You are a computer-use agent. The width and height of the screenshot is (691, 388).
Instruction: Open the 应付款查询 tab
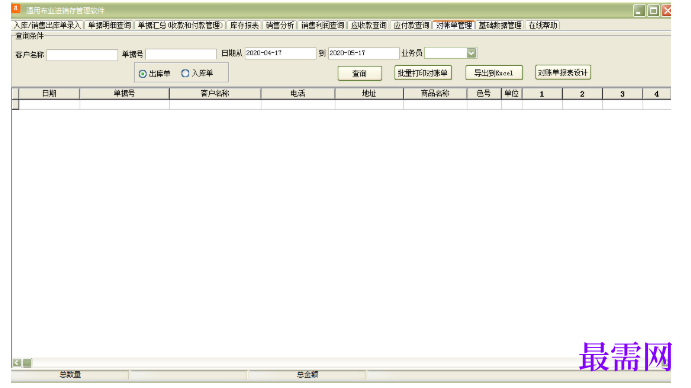click(411, 25)
